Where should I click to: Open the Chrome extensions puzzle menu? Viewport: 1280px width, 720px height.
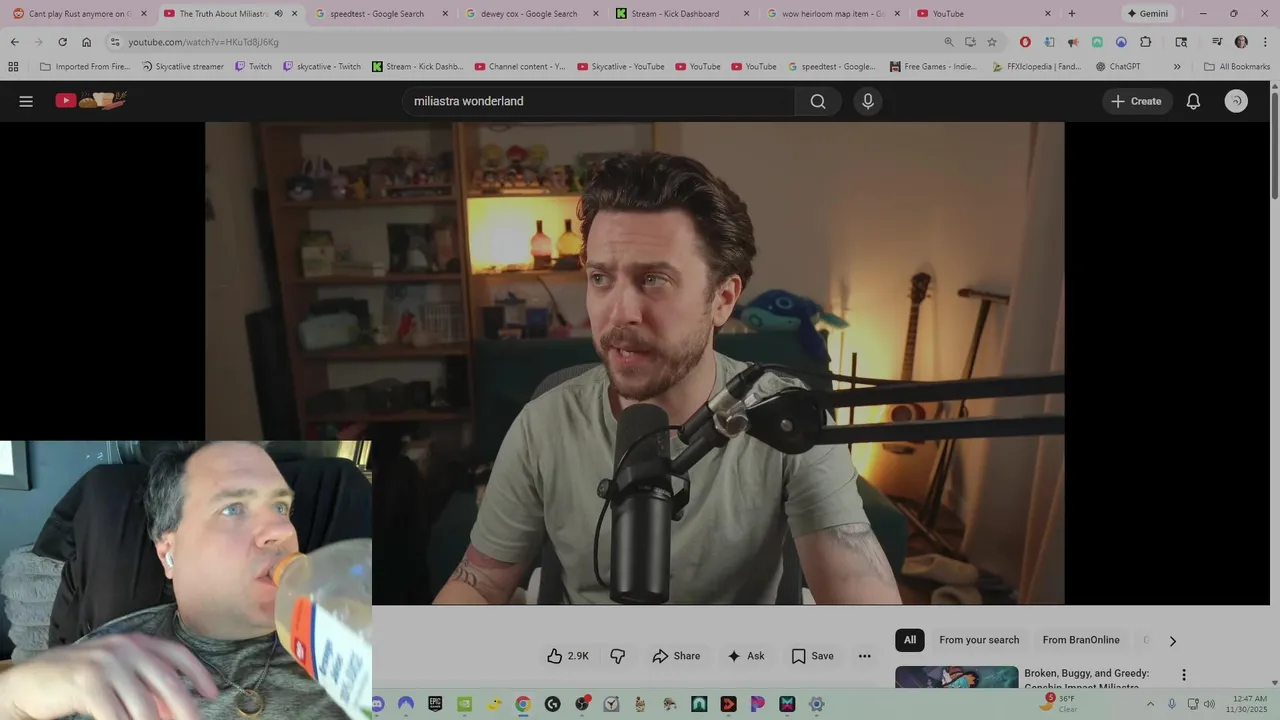click(1146, 42)
